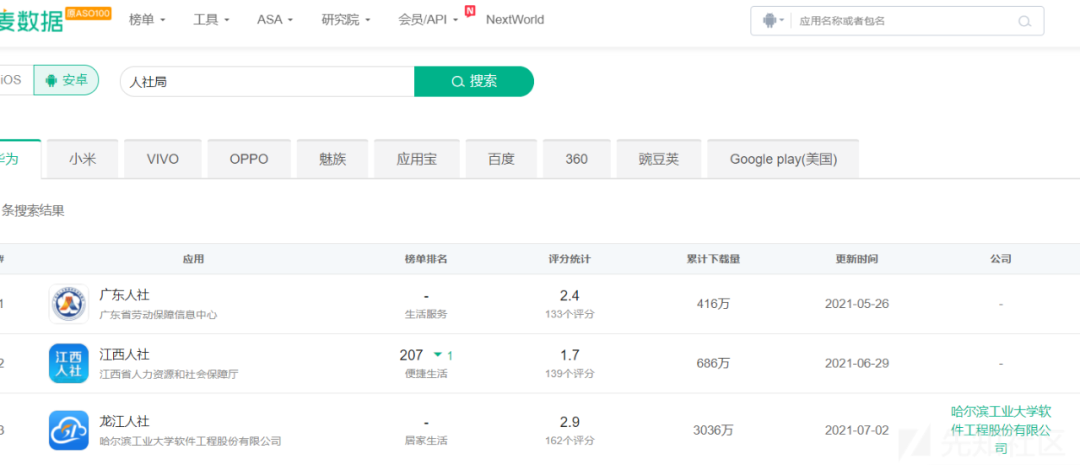Open the 哈尔滨工业大学软件工程股份有限公司 company link
This screenshot has height=465, width=1080.
pyautogui.click(x=1001, y=429)
